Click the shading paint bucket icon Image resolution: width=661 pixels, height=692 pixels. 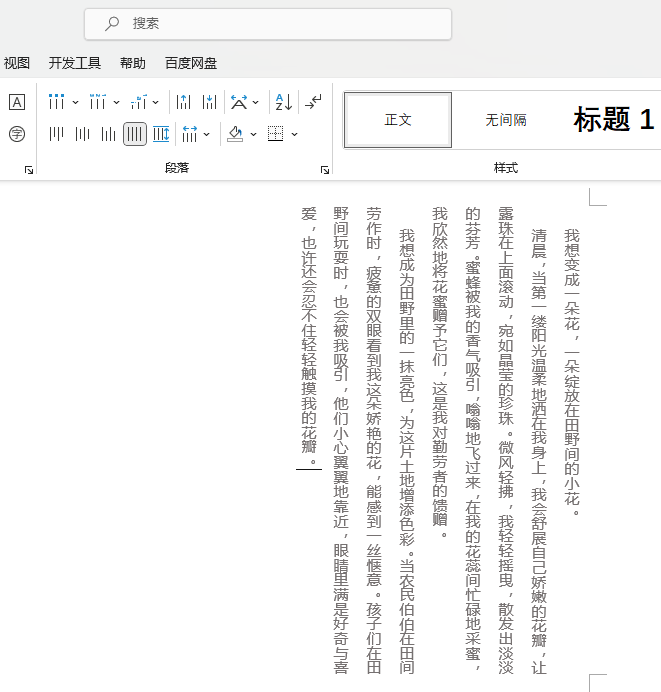(235, 134)
